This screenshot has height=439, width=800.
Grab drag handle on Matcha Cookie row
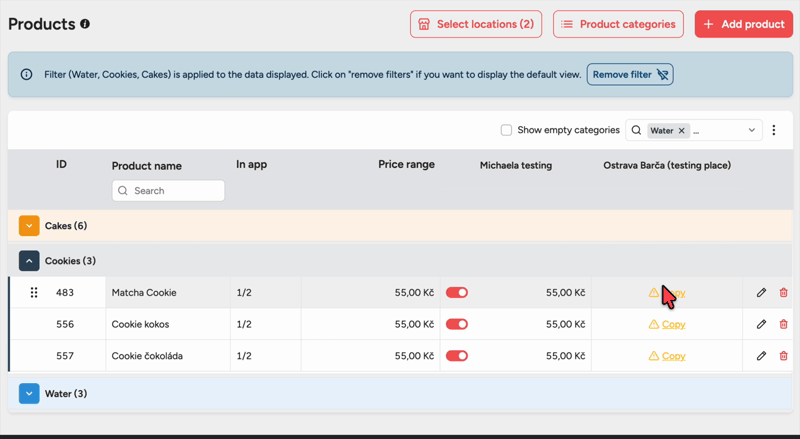tap(34, 292)
